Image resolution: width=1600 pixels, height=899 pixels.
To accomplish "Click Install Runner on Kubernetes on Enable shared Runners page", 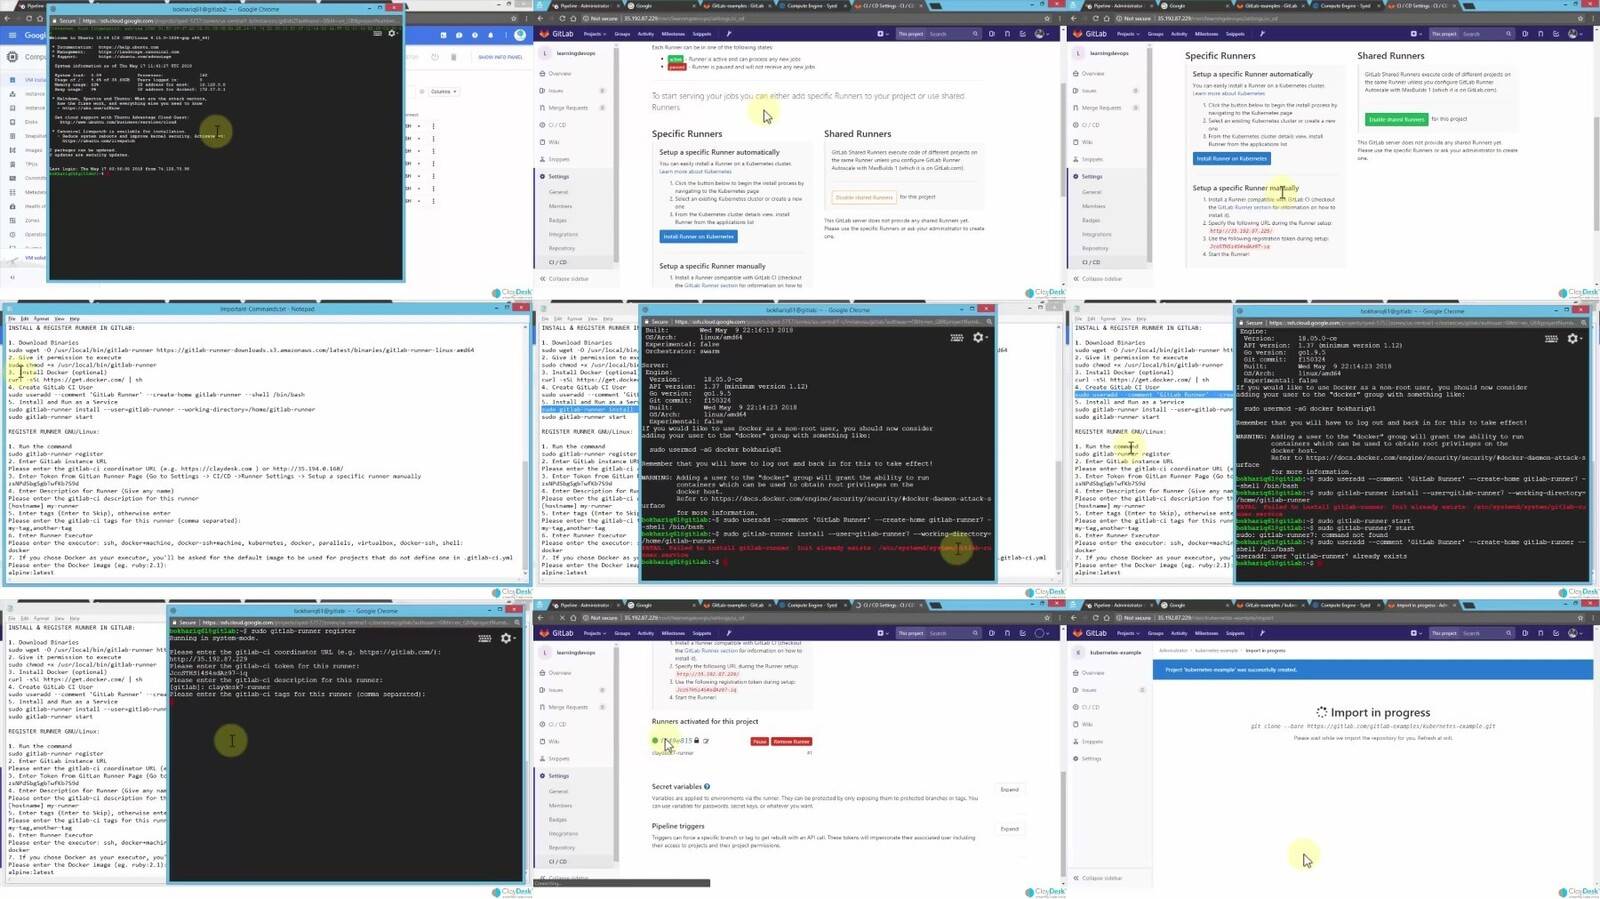I will coord(1232,158).
